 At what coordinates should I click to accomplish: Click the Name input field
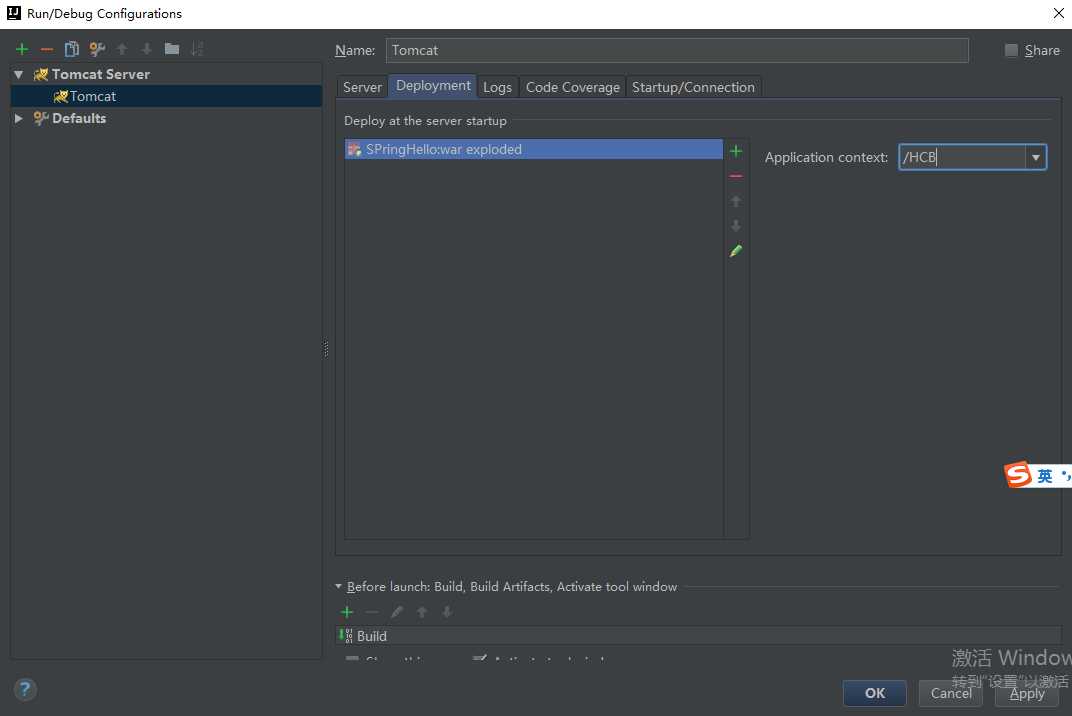point(677,51)
